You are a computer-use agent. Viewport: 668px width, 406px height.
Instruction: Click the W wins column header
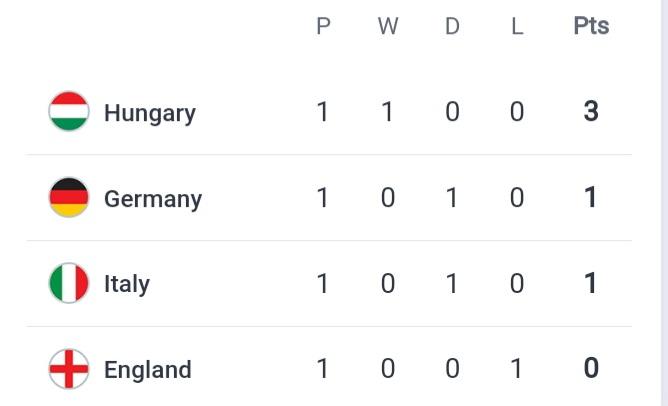pyautogui.click(x=388, y=27)
